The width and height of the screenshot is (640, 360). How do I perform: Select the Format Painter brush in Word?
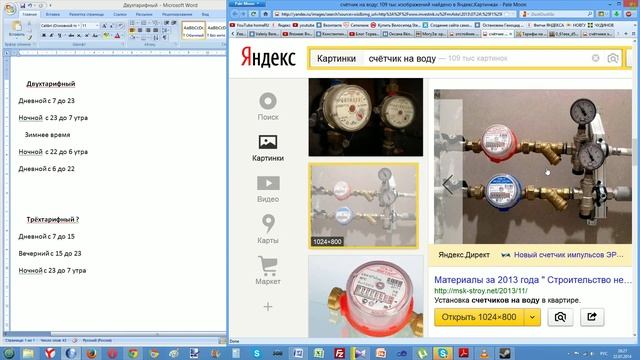(29, 37)
